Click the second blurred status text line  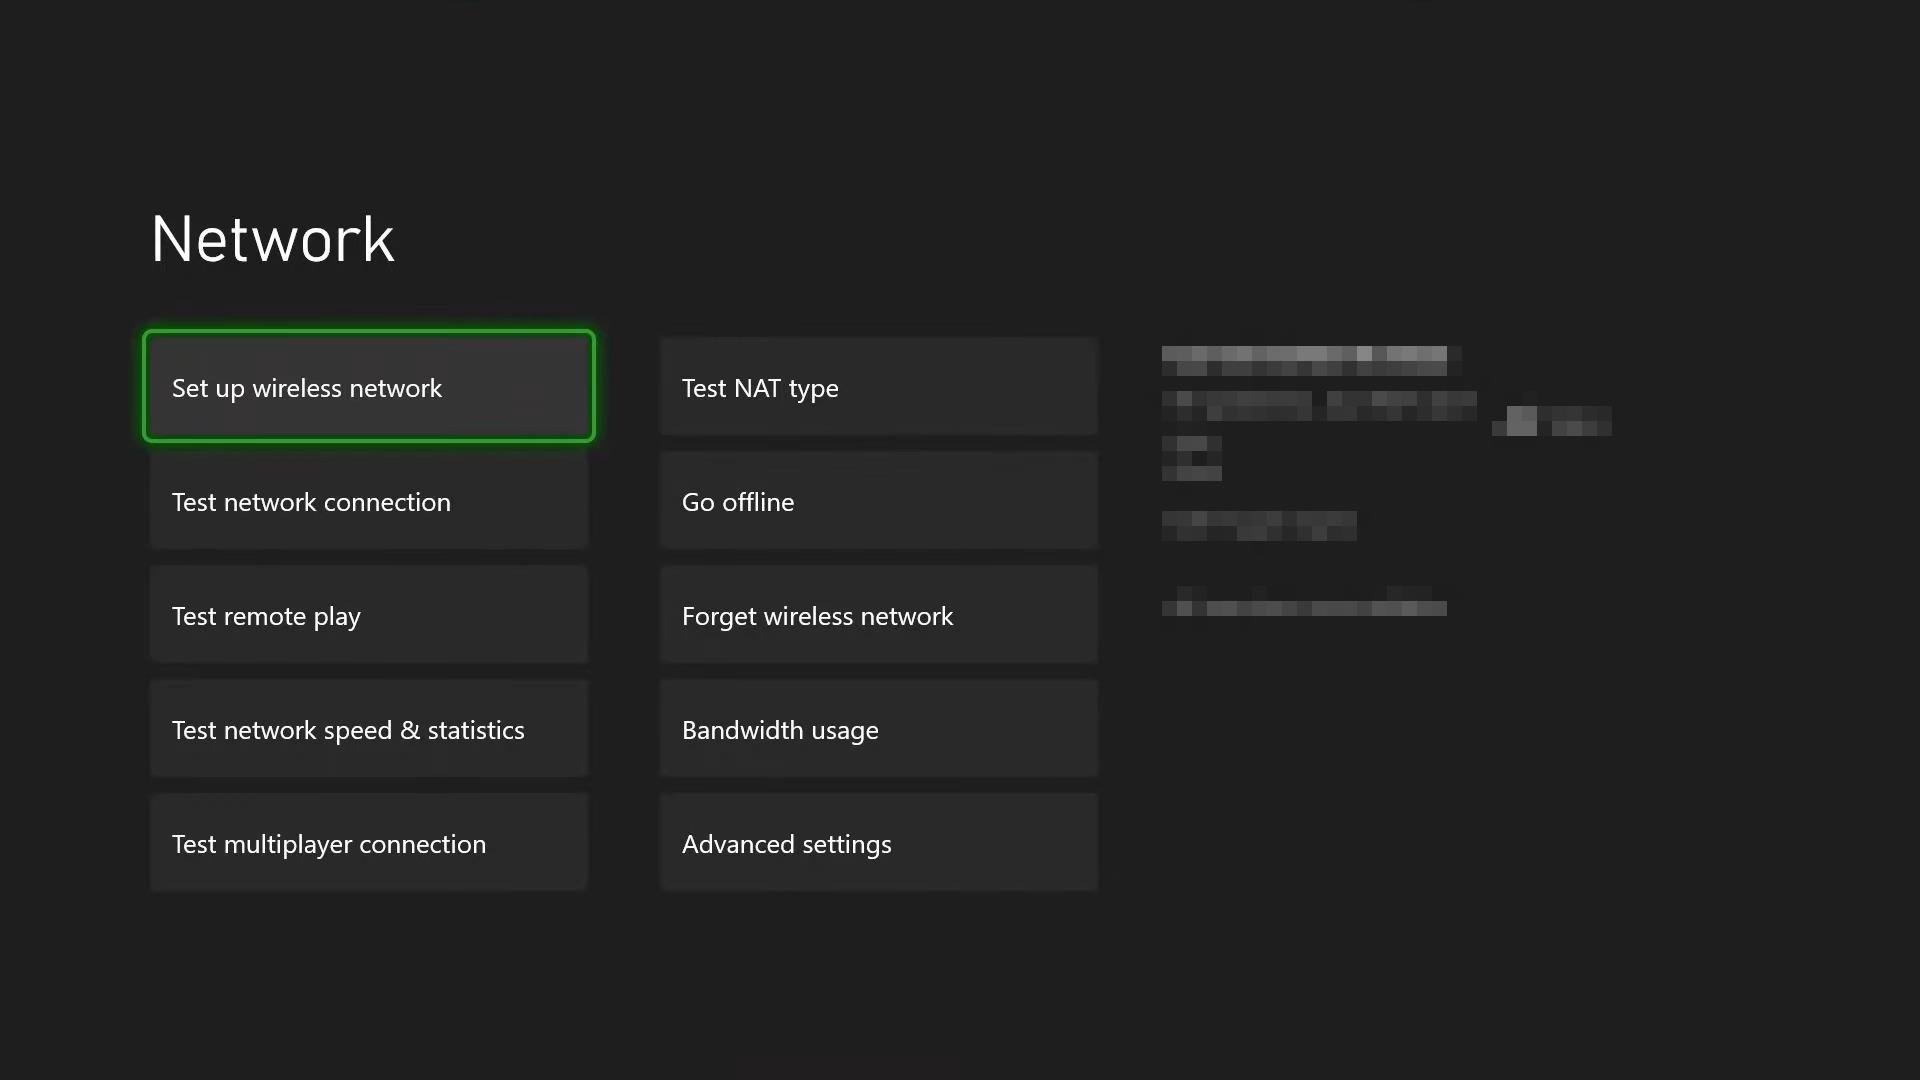pyautogui.click(x=1318, y=406)
